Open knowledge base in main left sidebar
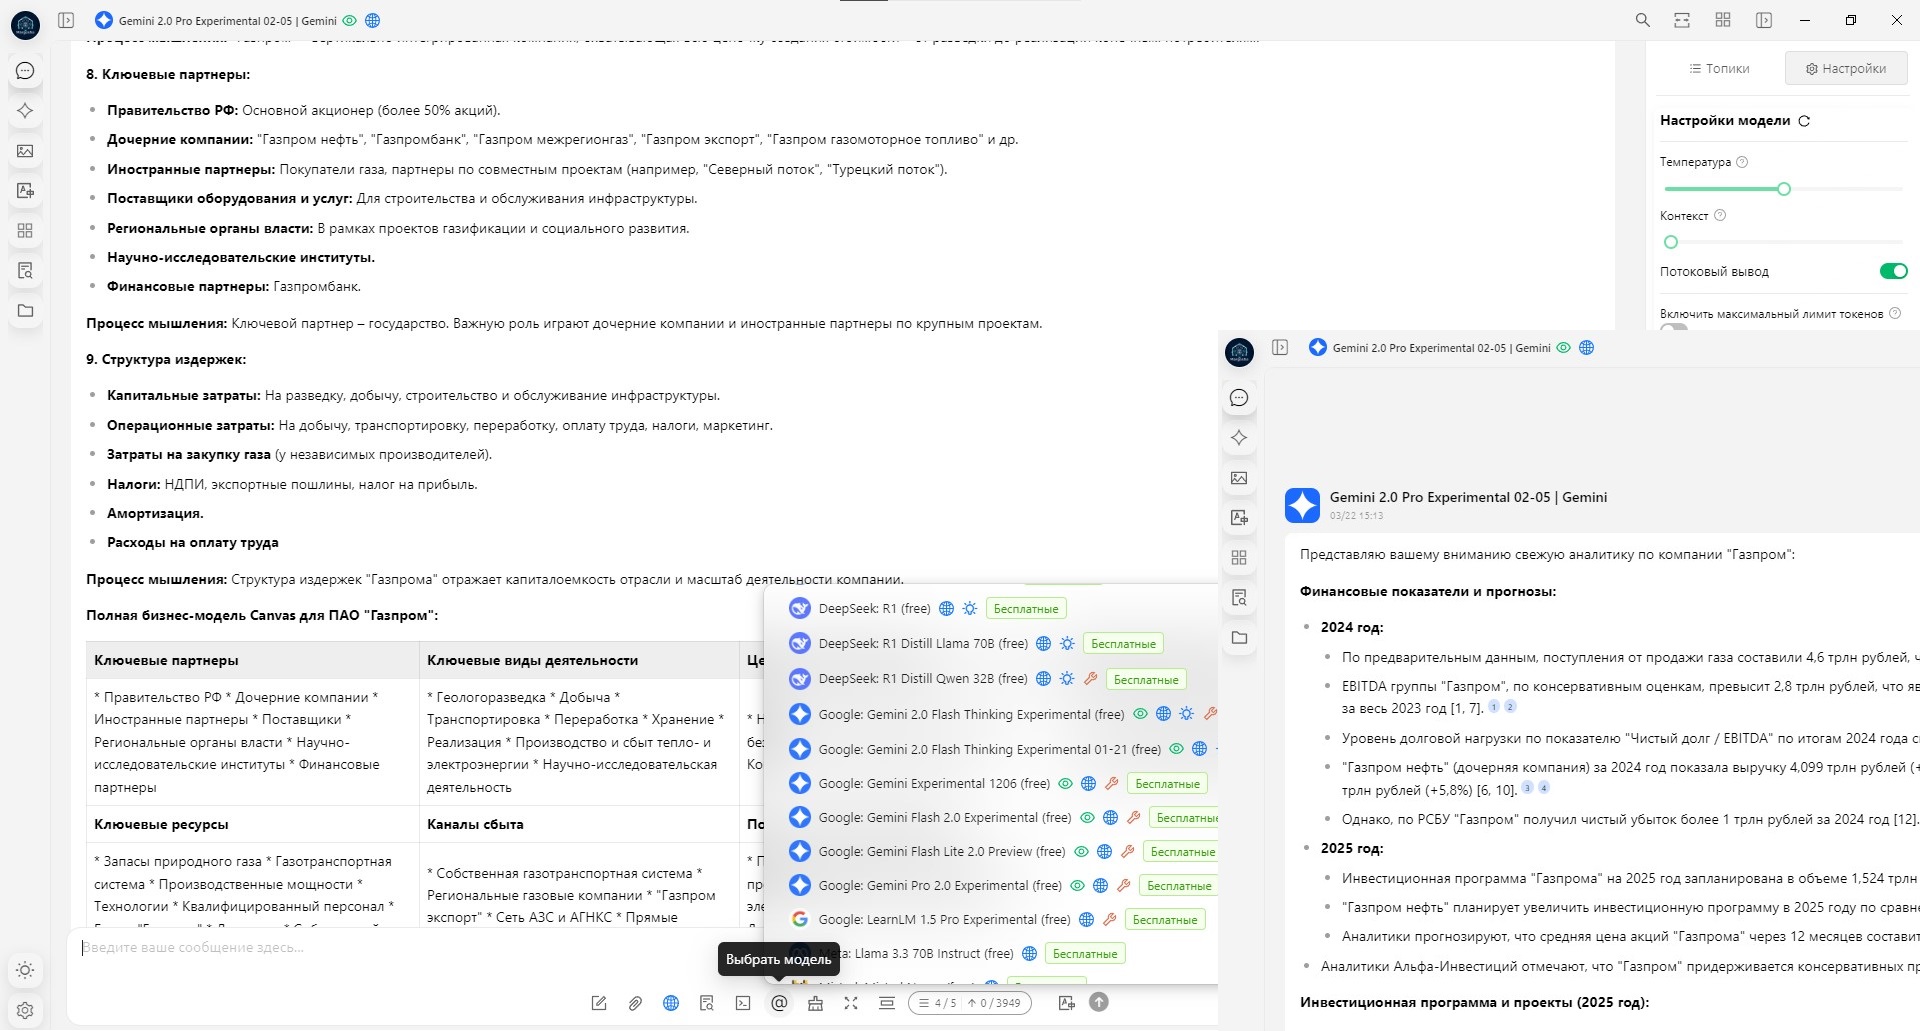 [26, 271]
